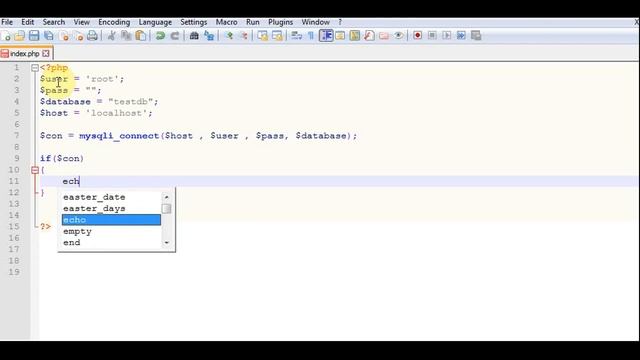
Task: Click the Zoom Out toolbar icon
Action: tap(244, 36)
